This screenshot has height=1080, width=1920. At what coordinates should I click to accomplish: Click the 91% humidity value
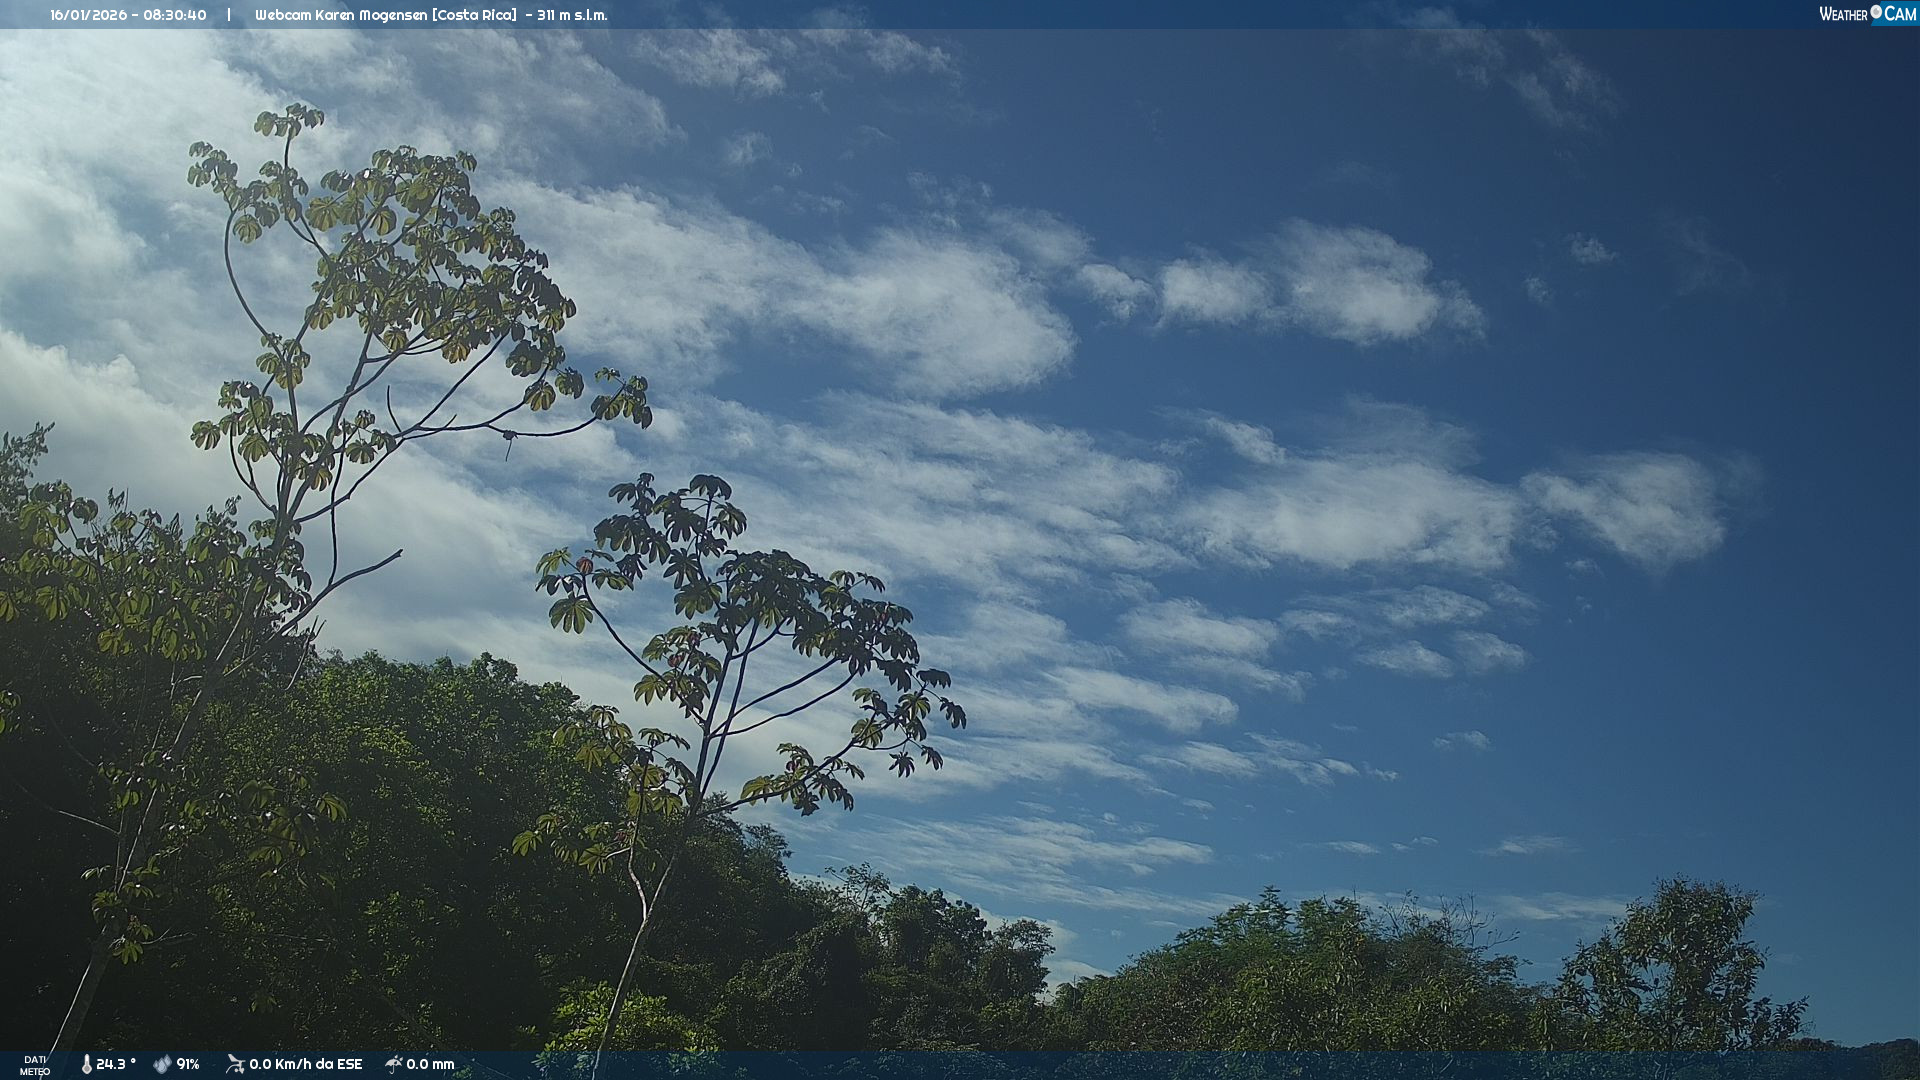pos(188,1064)
